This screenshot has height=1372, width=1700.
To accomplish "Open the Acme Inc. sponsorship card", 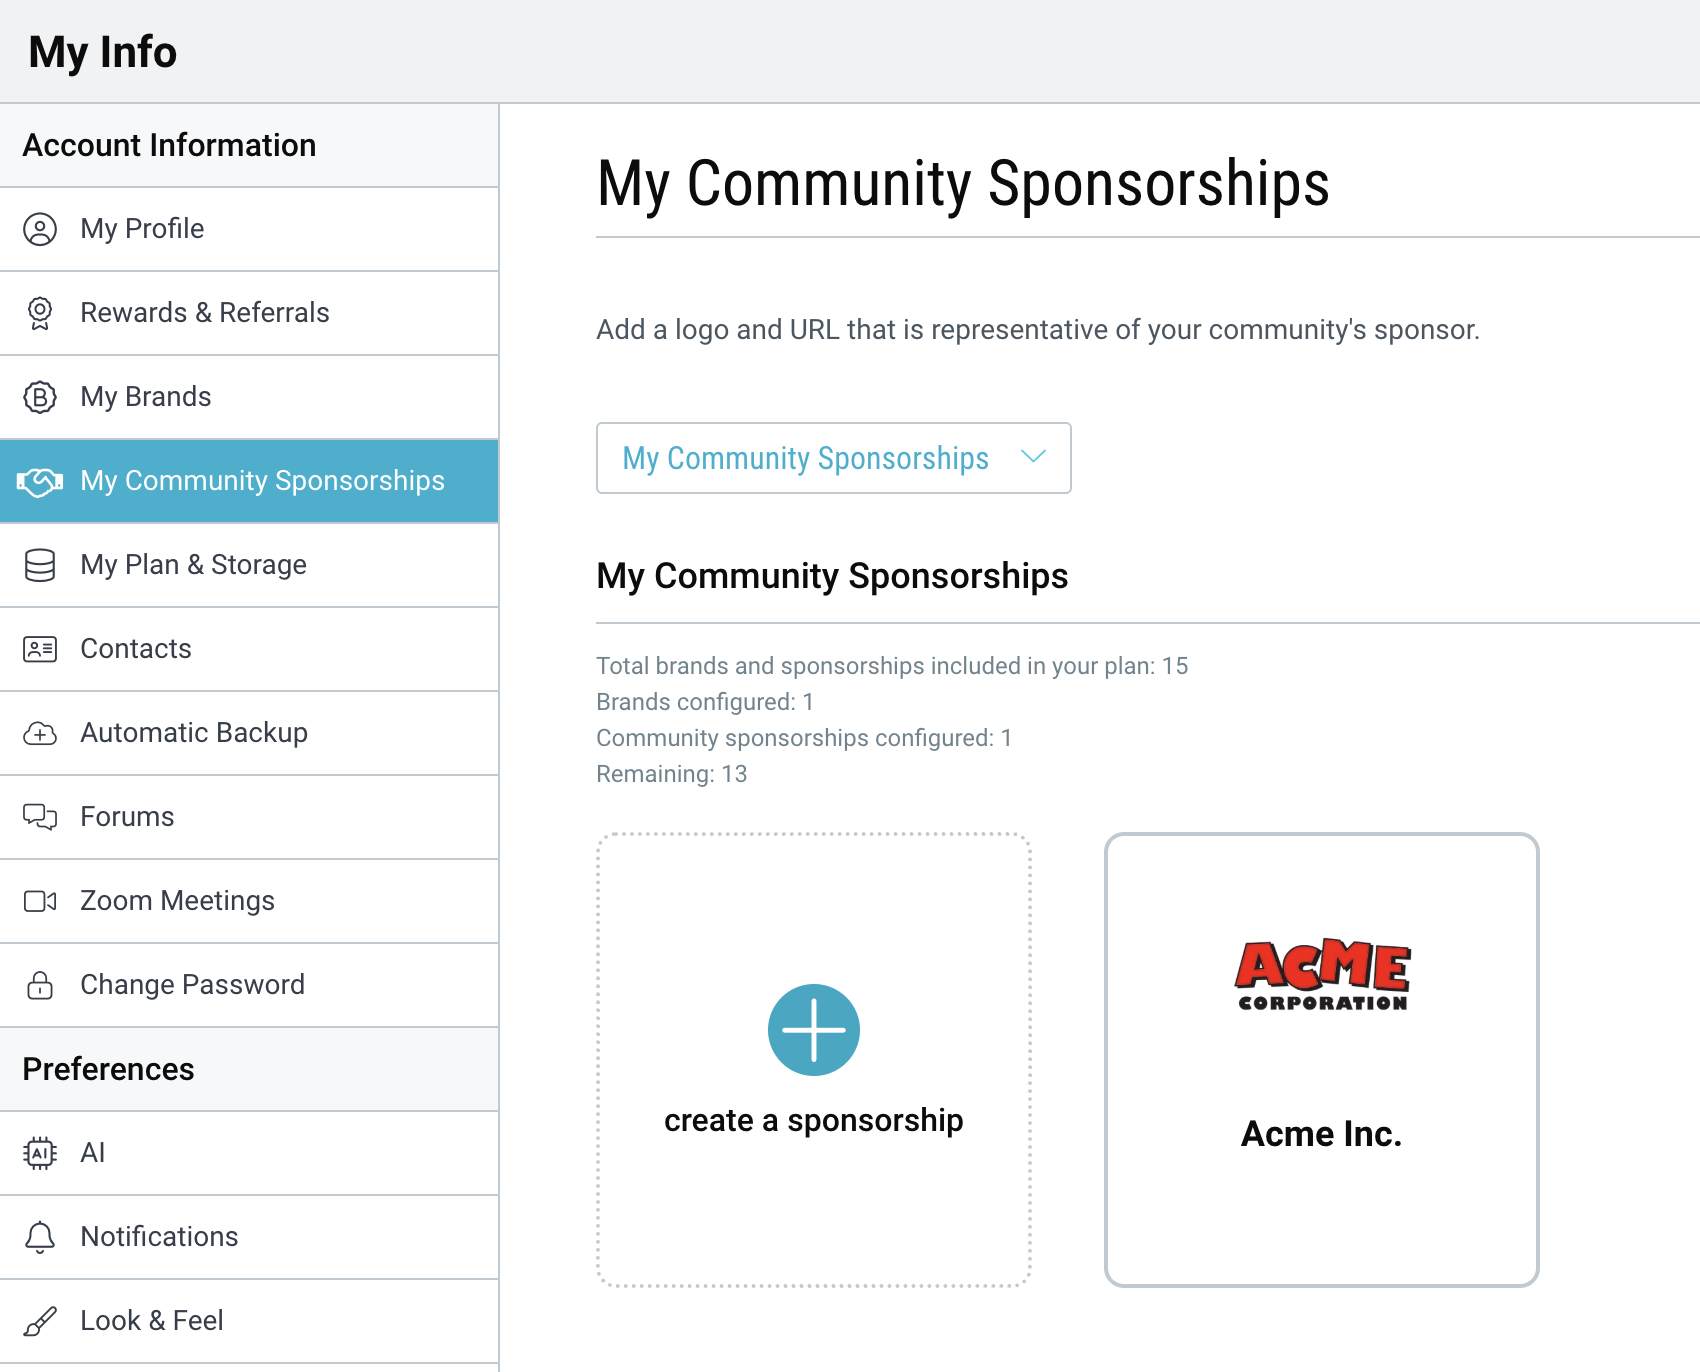I will [1321, 1134].
